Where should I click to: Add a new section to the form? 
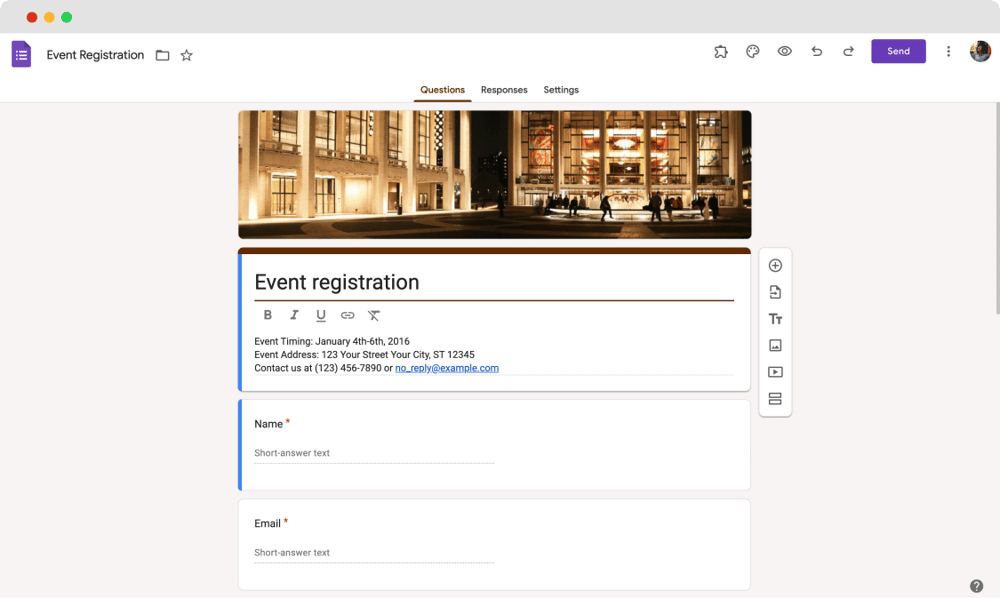tap(775, 398)
